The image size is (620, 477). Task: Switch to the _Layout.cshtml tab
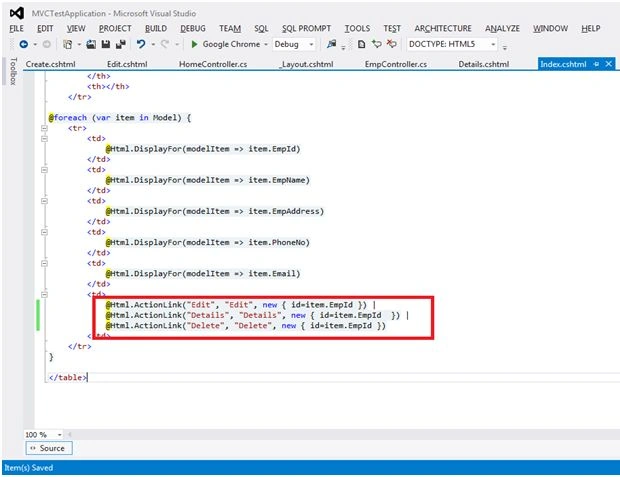(x=306, y=64)
